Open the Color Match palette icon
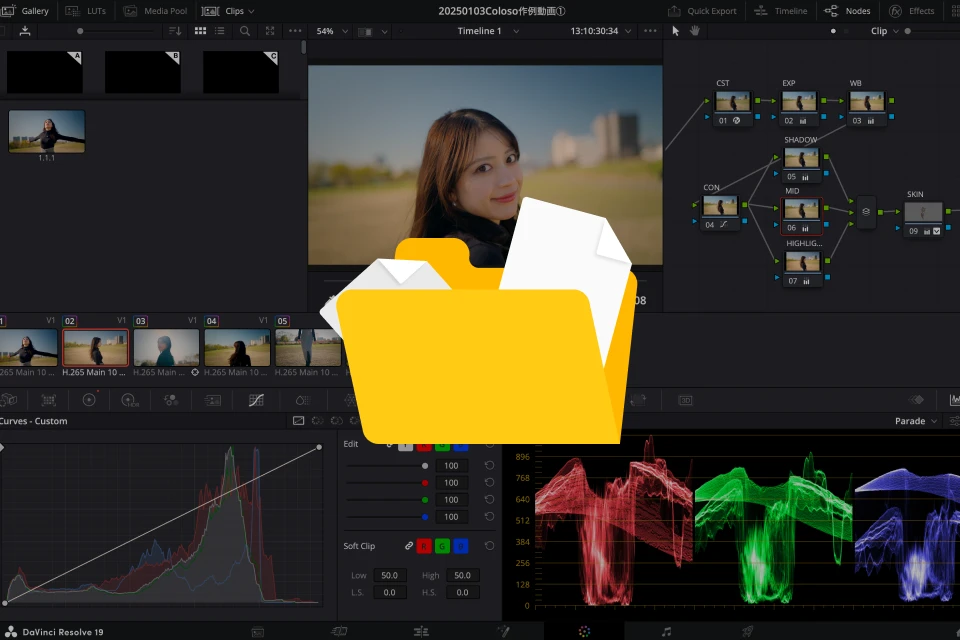The image size is (960, 640). (x=48, y=400)
